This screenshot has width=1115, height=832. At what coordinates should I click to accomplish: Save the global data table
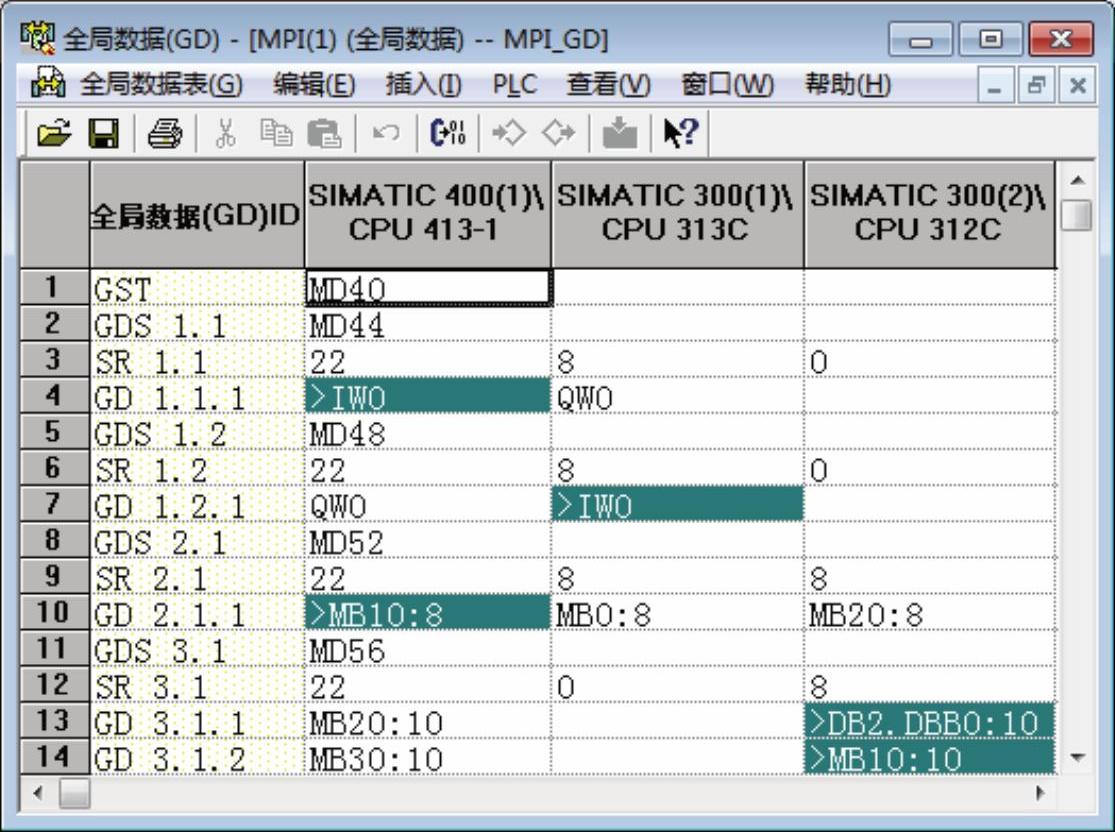coord(105,133)
